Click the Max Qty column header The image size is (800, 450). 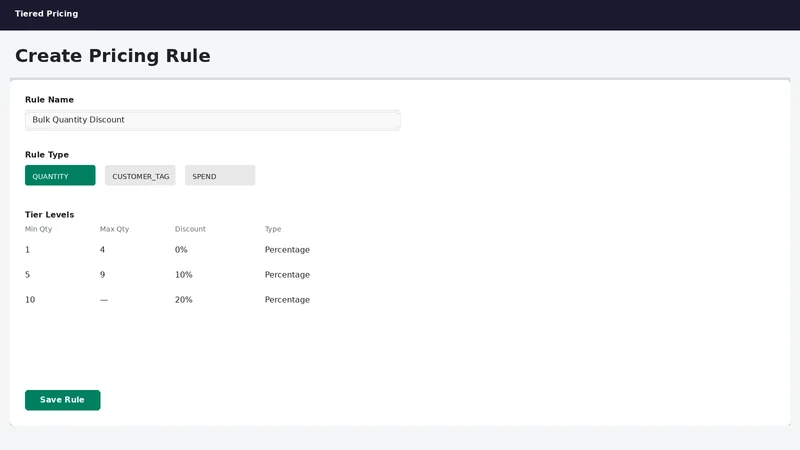[x=114, y=229]
